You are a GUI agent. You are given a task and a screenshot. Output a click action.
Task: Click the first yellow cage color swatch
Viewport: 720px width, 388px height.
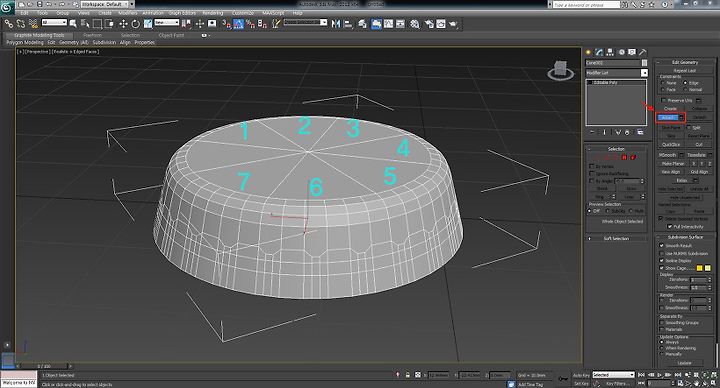(699, 268)
